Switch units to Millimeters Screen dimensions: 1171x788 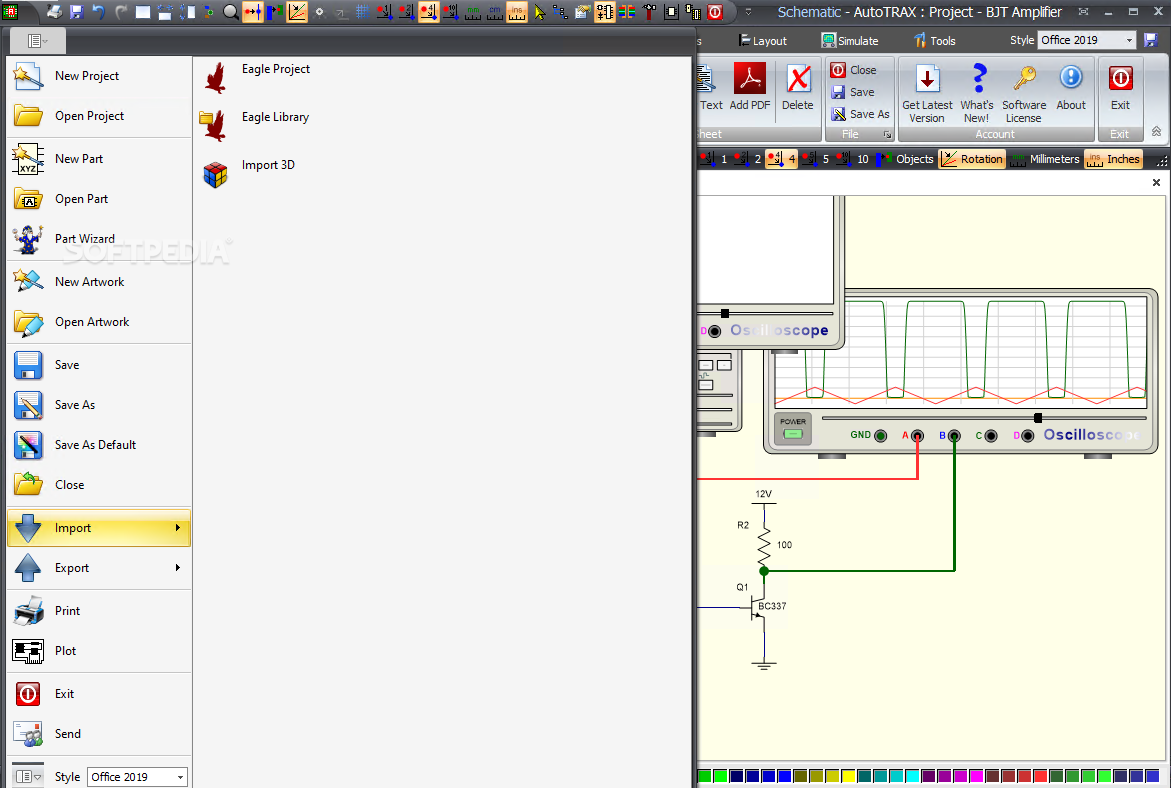click(1045, 159)
